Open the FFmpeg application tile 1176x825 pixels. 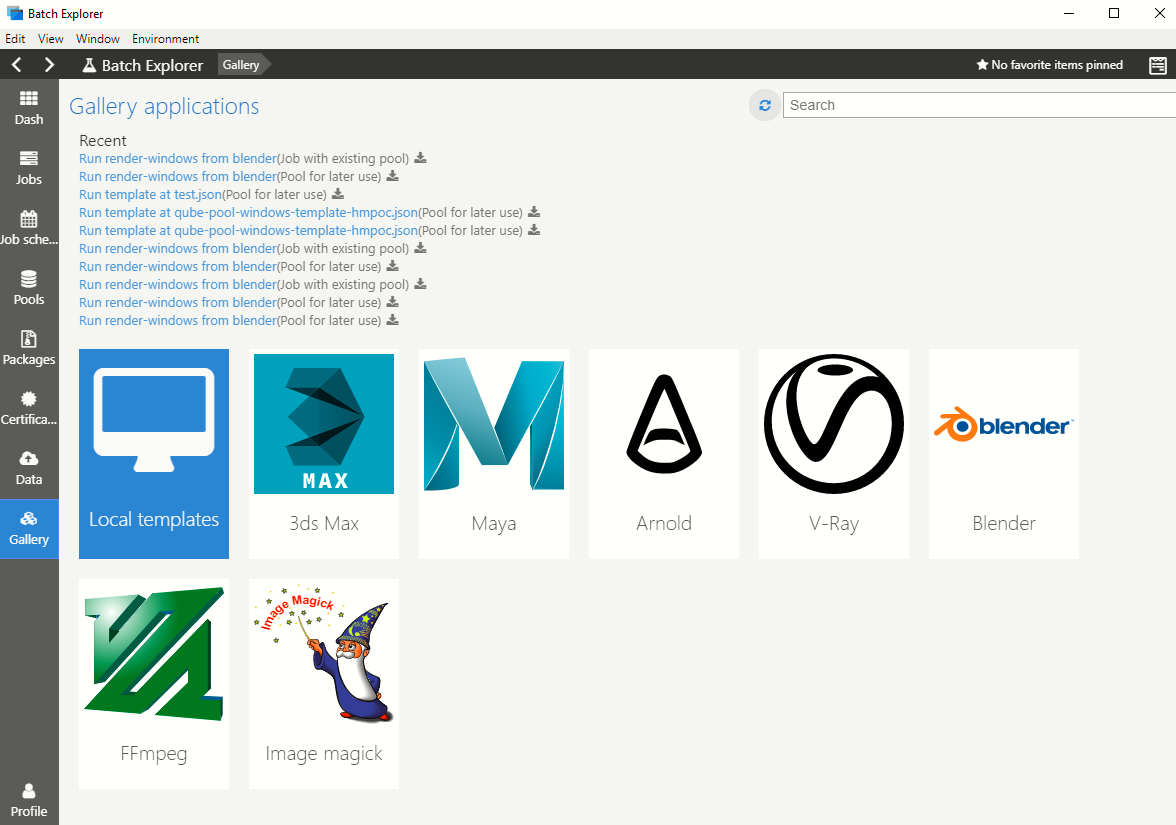154,684
